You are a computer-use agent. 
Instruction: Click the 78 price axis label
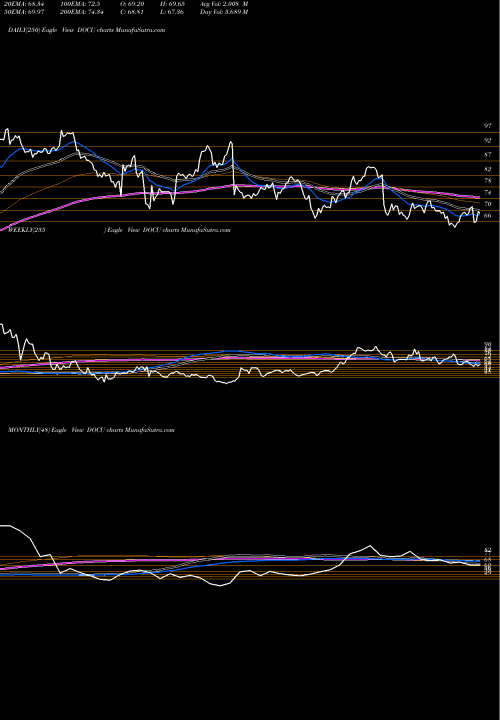488,181
